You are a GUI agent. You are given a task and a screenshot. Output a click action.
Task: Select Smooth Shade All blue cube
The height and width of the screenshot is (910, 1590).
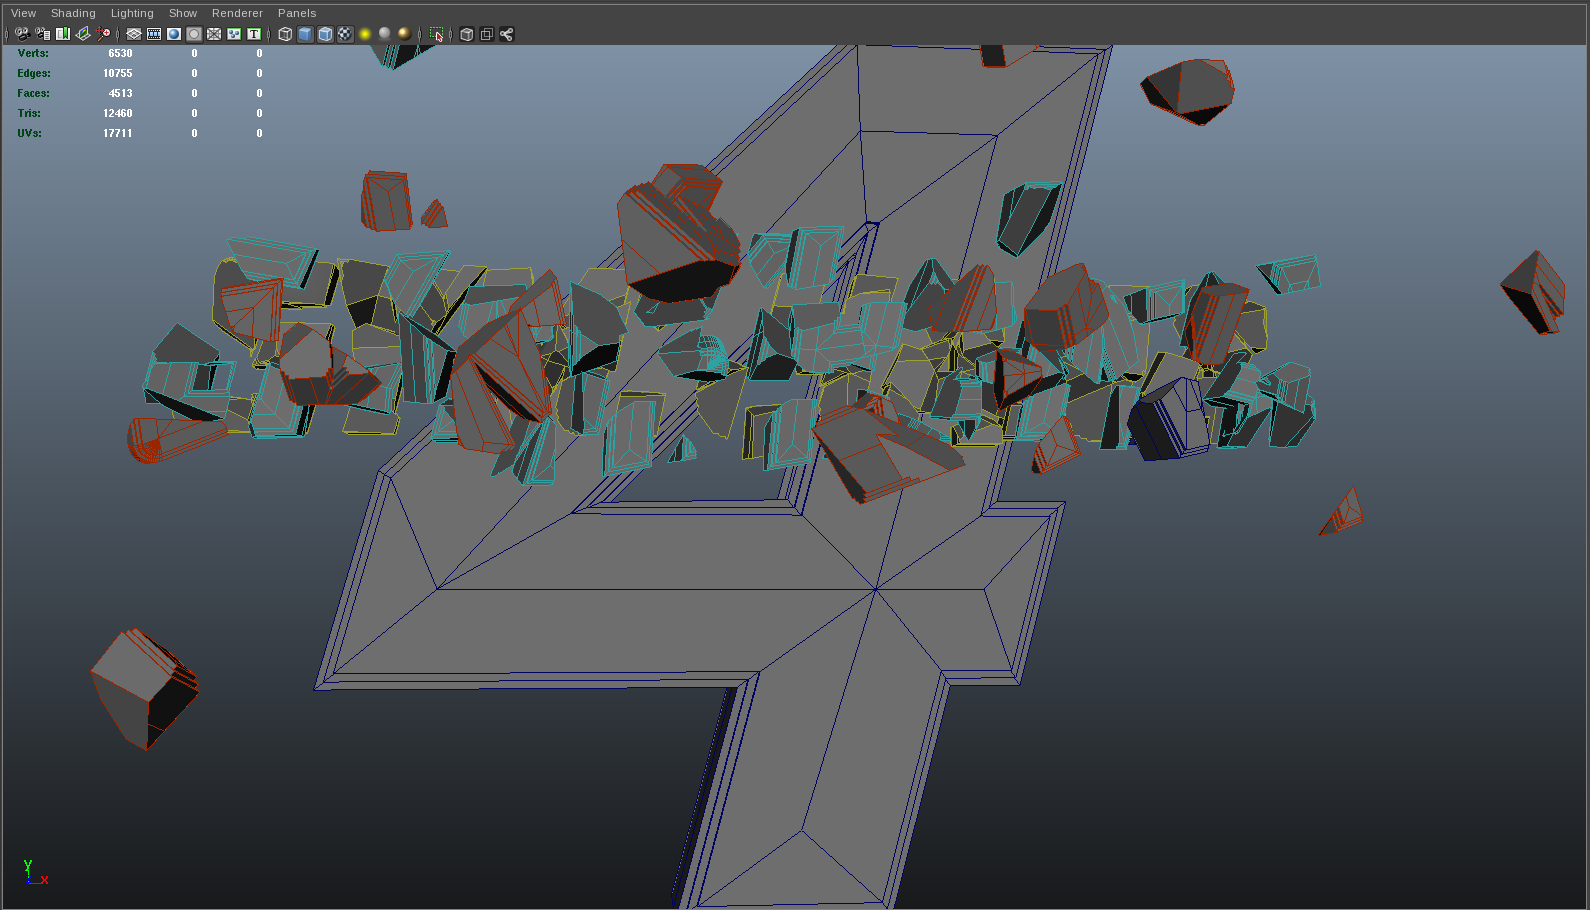point(305,34)
